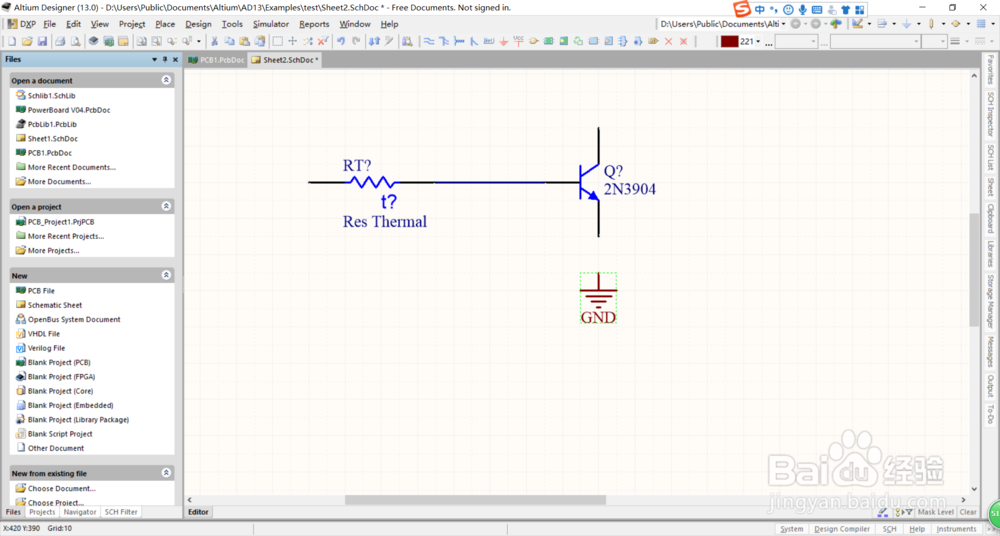Select the Place Wire tool icon
The height and width of the screenshot is (536, 1000).
(429, 41)
